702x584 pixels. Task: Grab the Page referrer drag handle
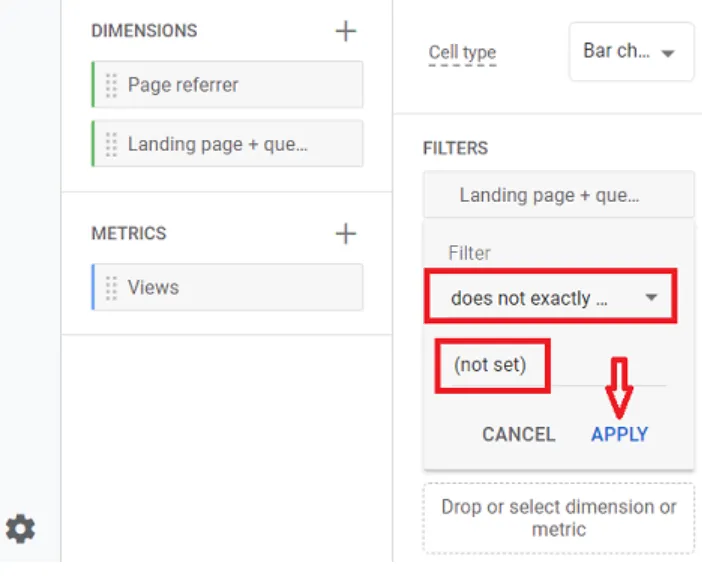click(111, 85)
